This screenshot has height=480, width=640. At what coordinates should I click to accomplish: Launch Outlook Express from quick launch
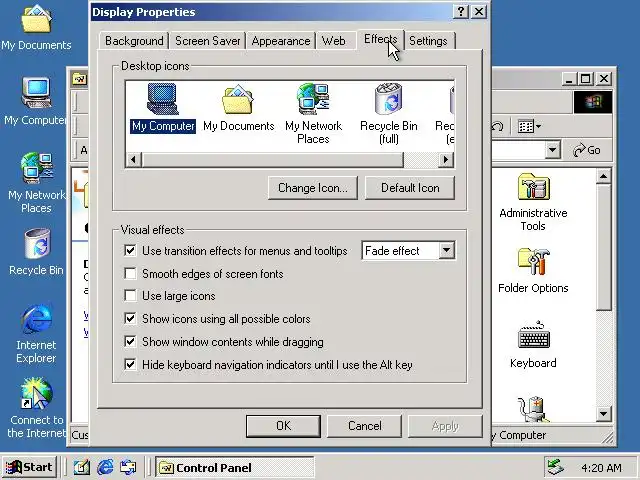pyautogui.click(x=128, y=467)
